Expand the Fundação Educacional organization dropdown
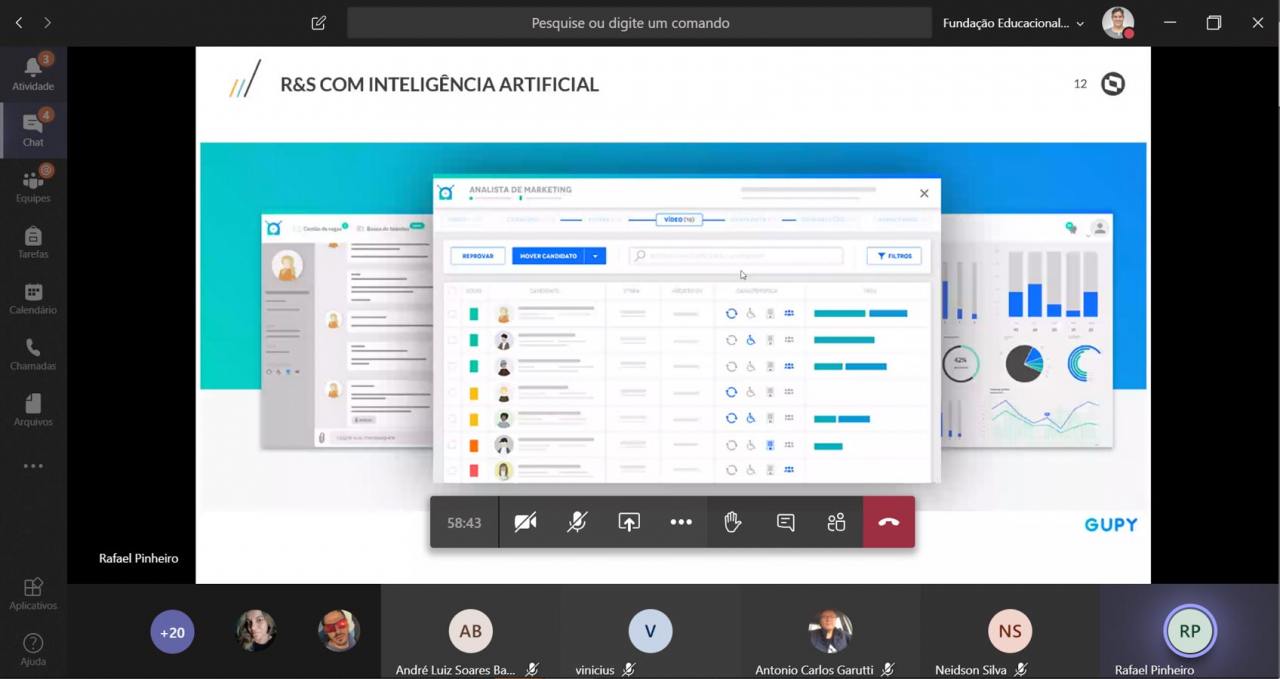 point(1013,23)
